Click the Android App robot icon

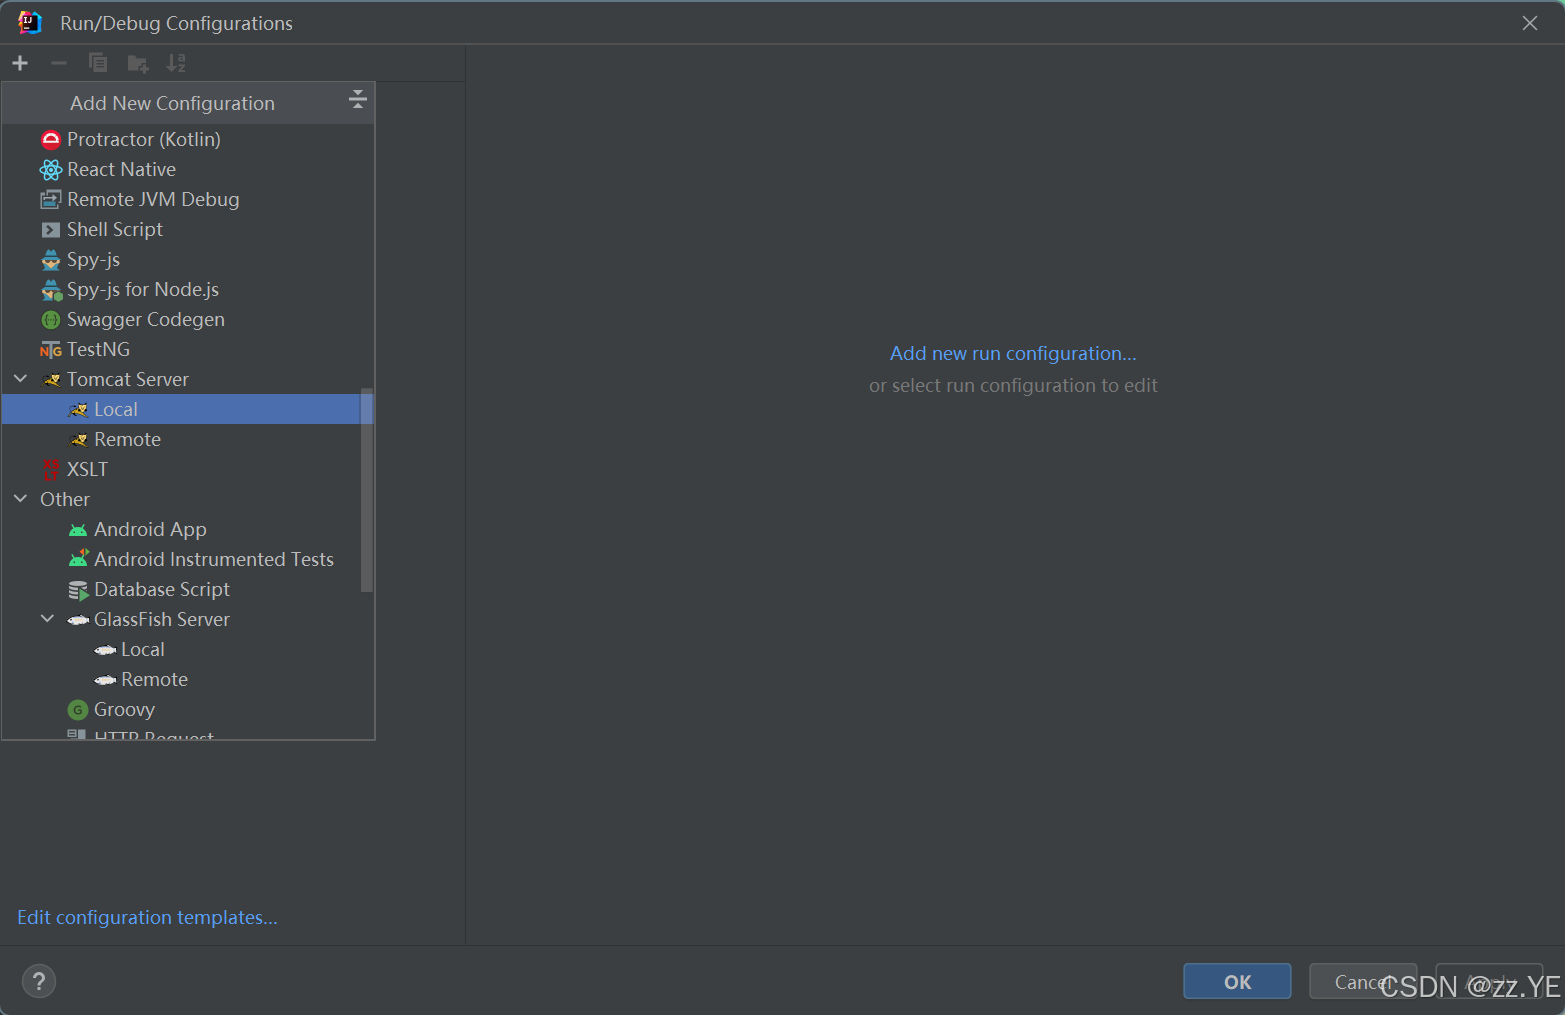coord(78,530)
